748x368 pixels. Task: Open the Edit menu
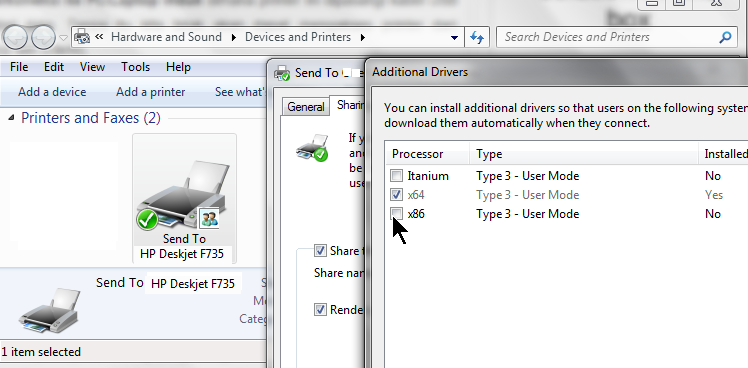click(x=54, y=67)
